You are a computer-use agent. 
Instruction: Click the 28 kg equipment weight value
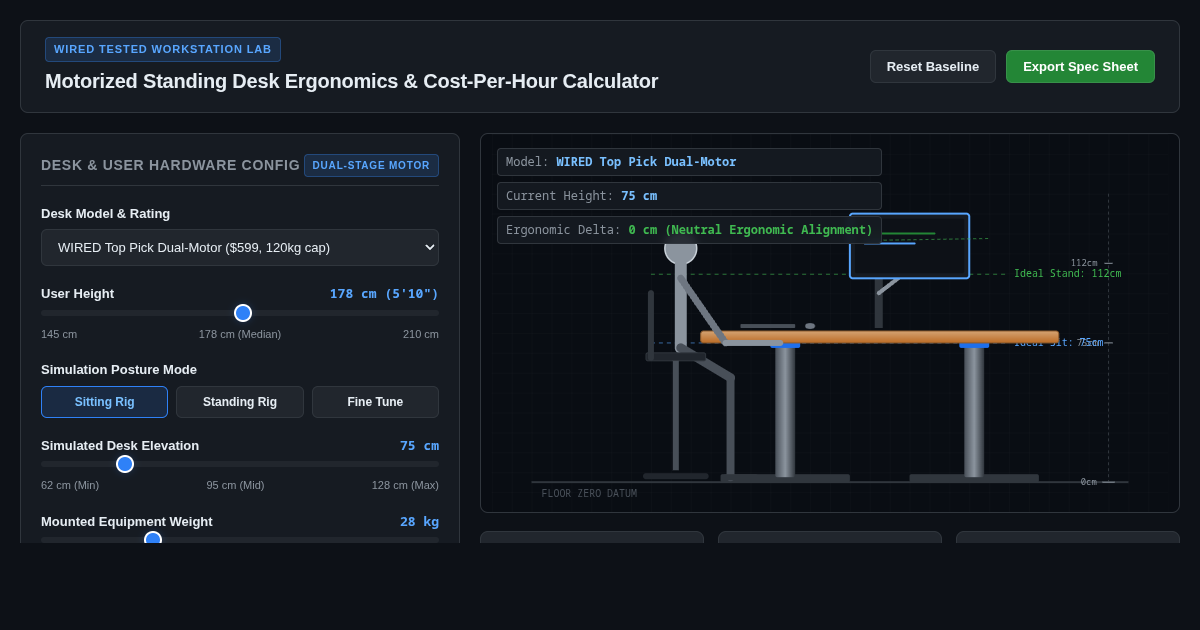pos(419,521)
